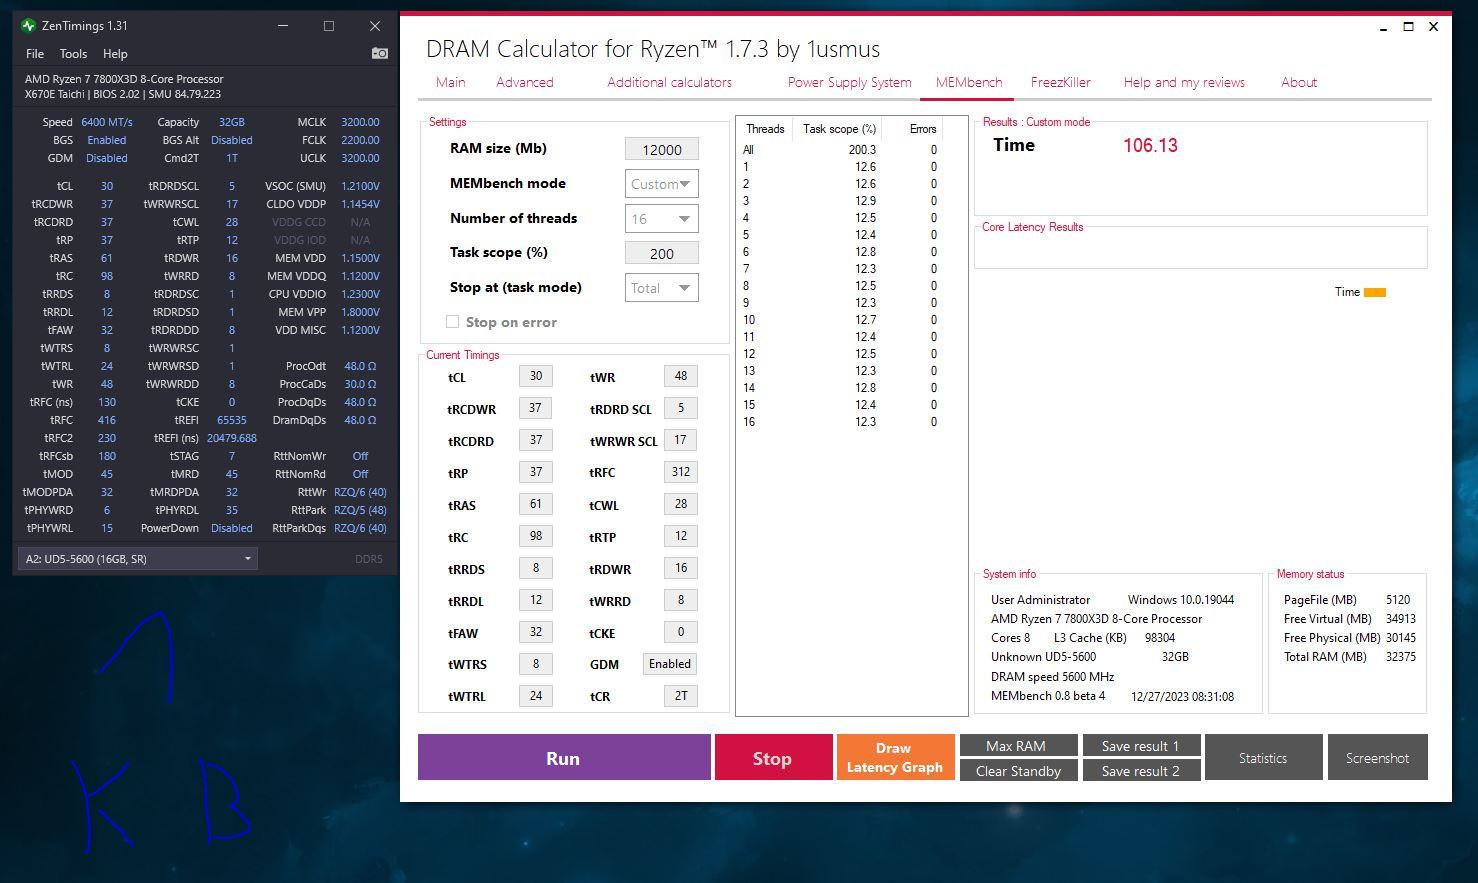Click the Screenshot button in DRAM Calculator
The width and height of the screenshot is (1478, 883).
coord(1377,758)
